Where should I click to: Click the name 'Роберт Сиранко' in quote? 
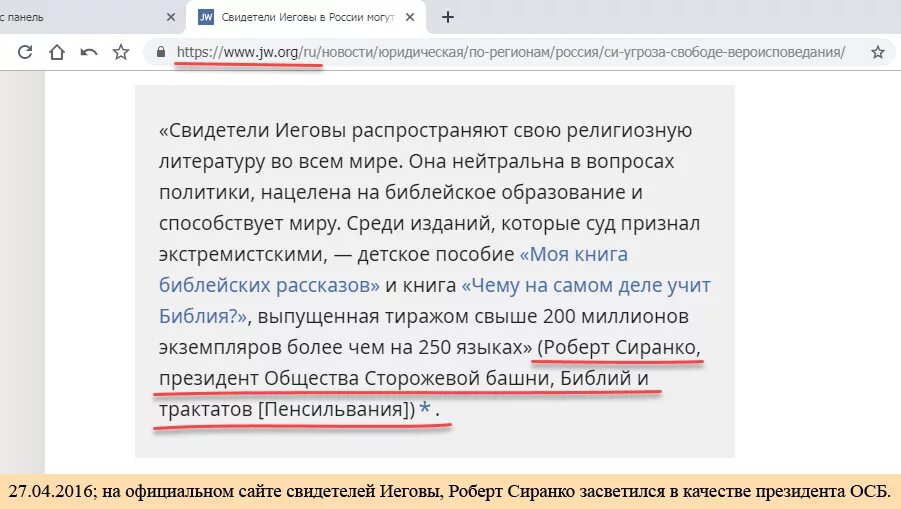pos(619,348)
